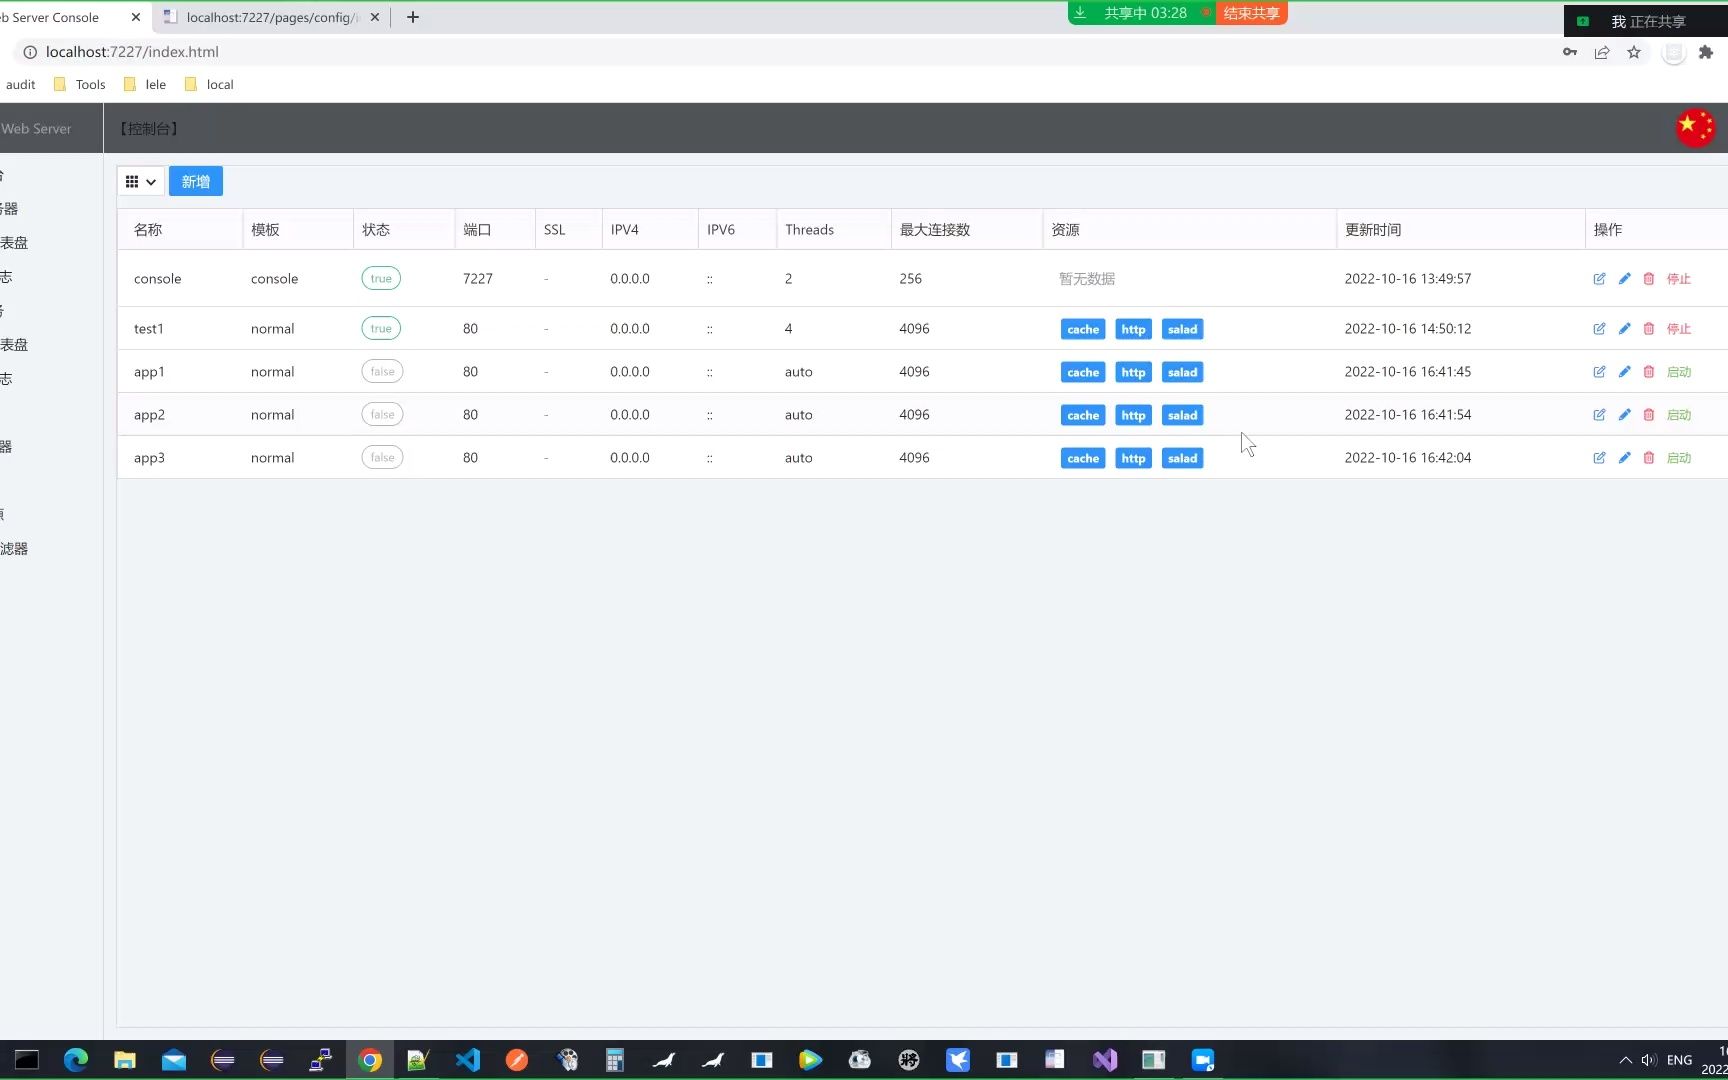
Task: Open the browser extensions puzzle icon
Action: click(1706, 52)
